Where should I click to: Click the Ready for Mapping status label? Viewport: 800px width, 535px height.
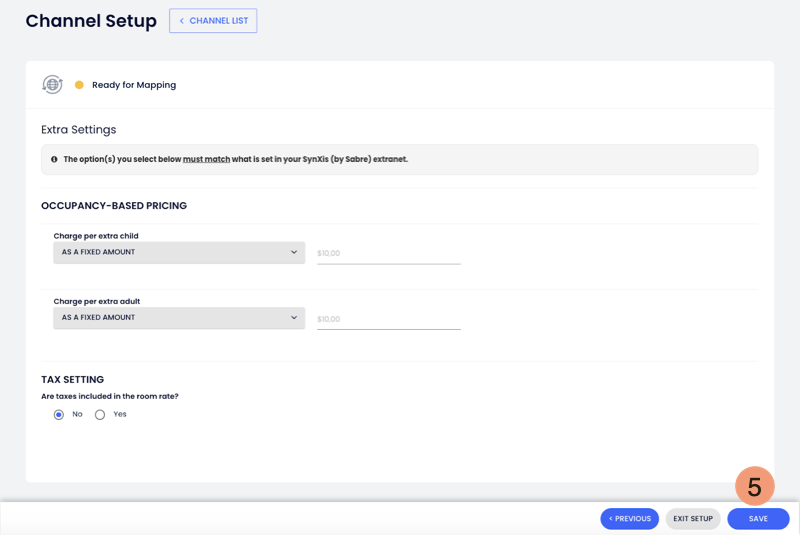134,85
